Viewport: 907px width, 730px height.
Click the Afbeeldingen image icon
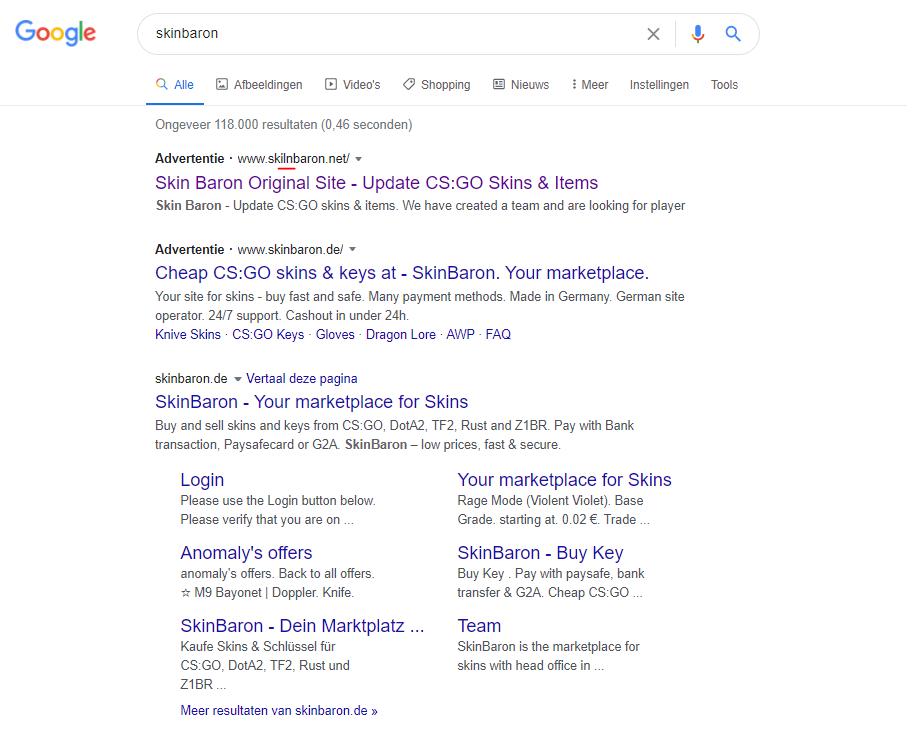click(x=222, y=84)
